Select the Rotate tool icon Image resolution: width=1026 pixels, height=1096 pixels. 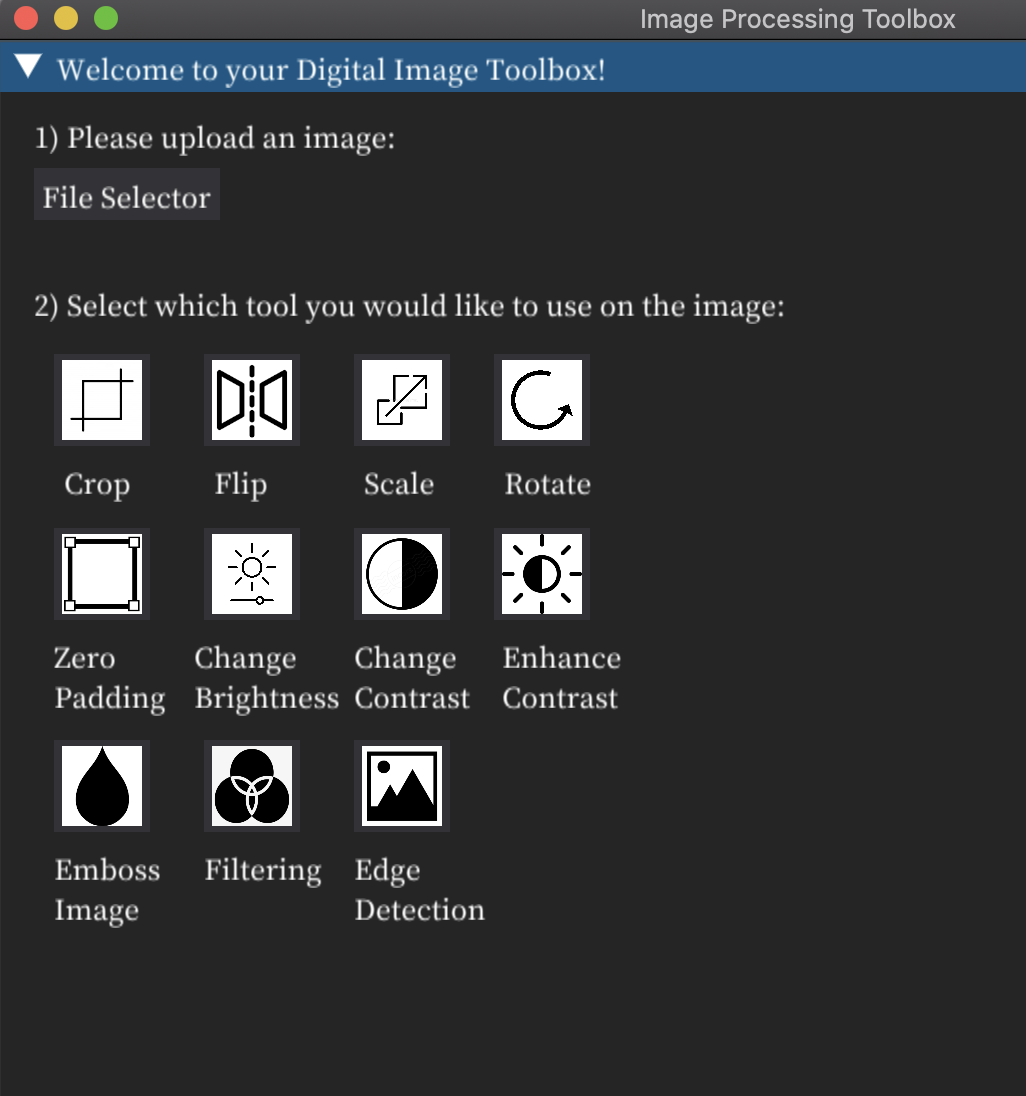(x=541, y=399)
